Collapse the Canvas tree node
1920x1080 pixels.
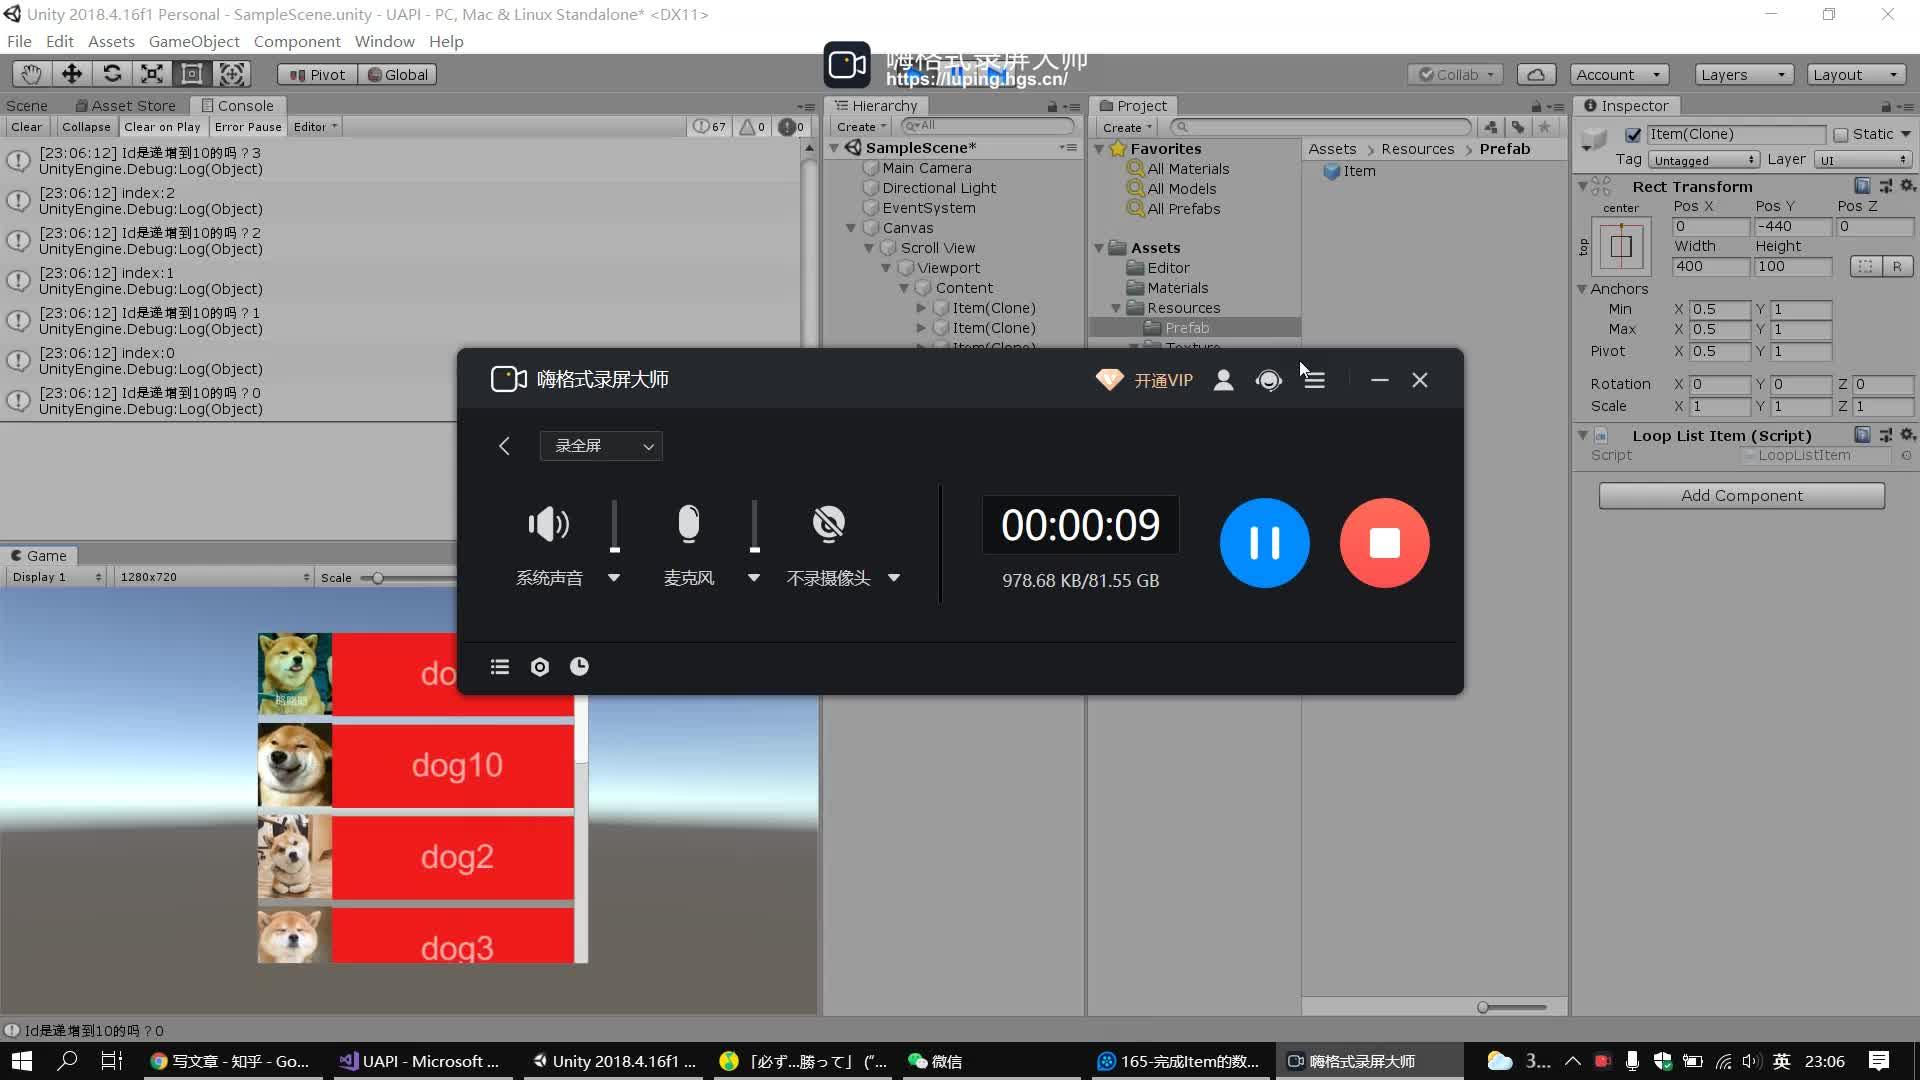coord(851,228)
